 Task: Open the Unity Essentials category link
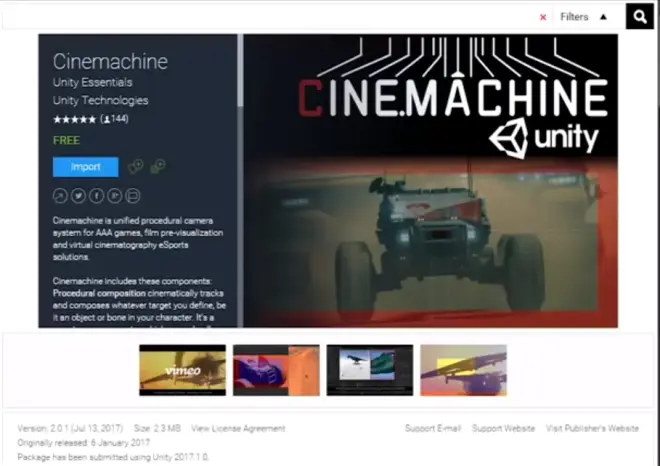point(93,82)
